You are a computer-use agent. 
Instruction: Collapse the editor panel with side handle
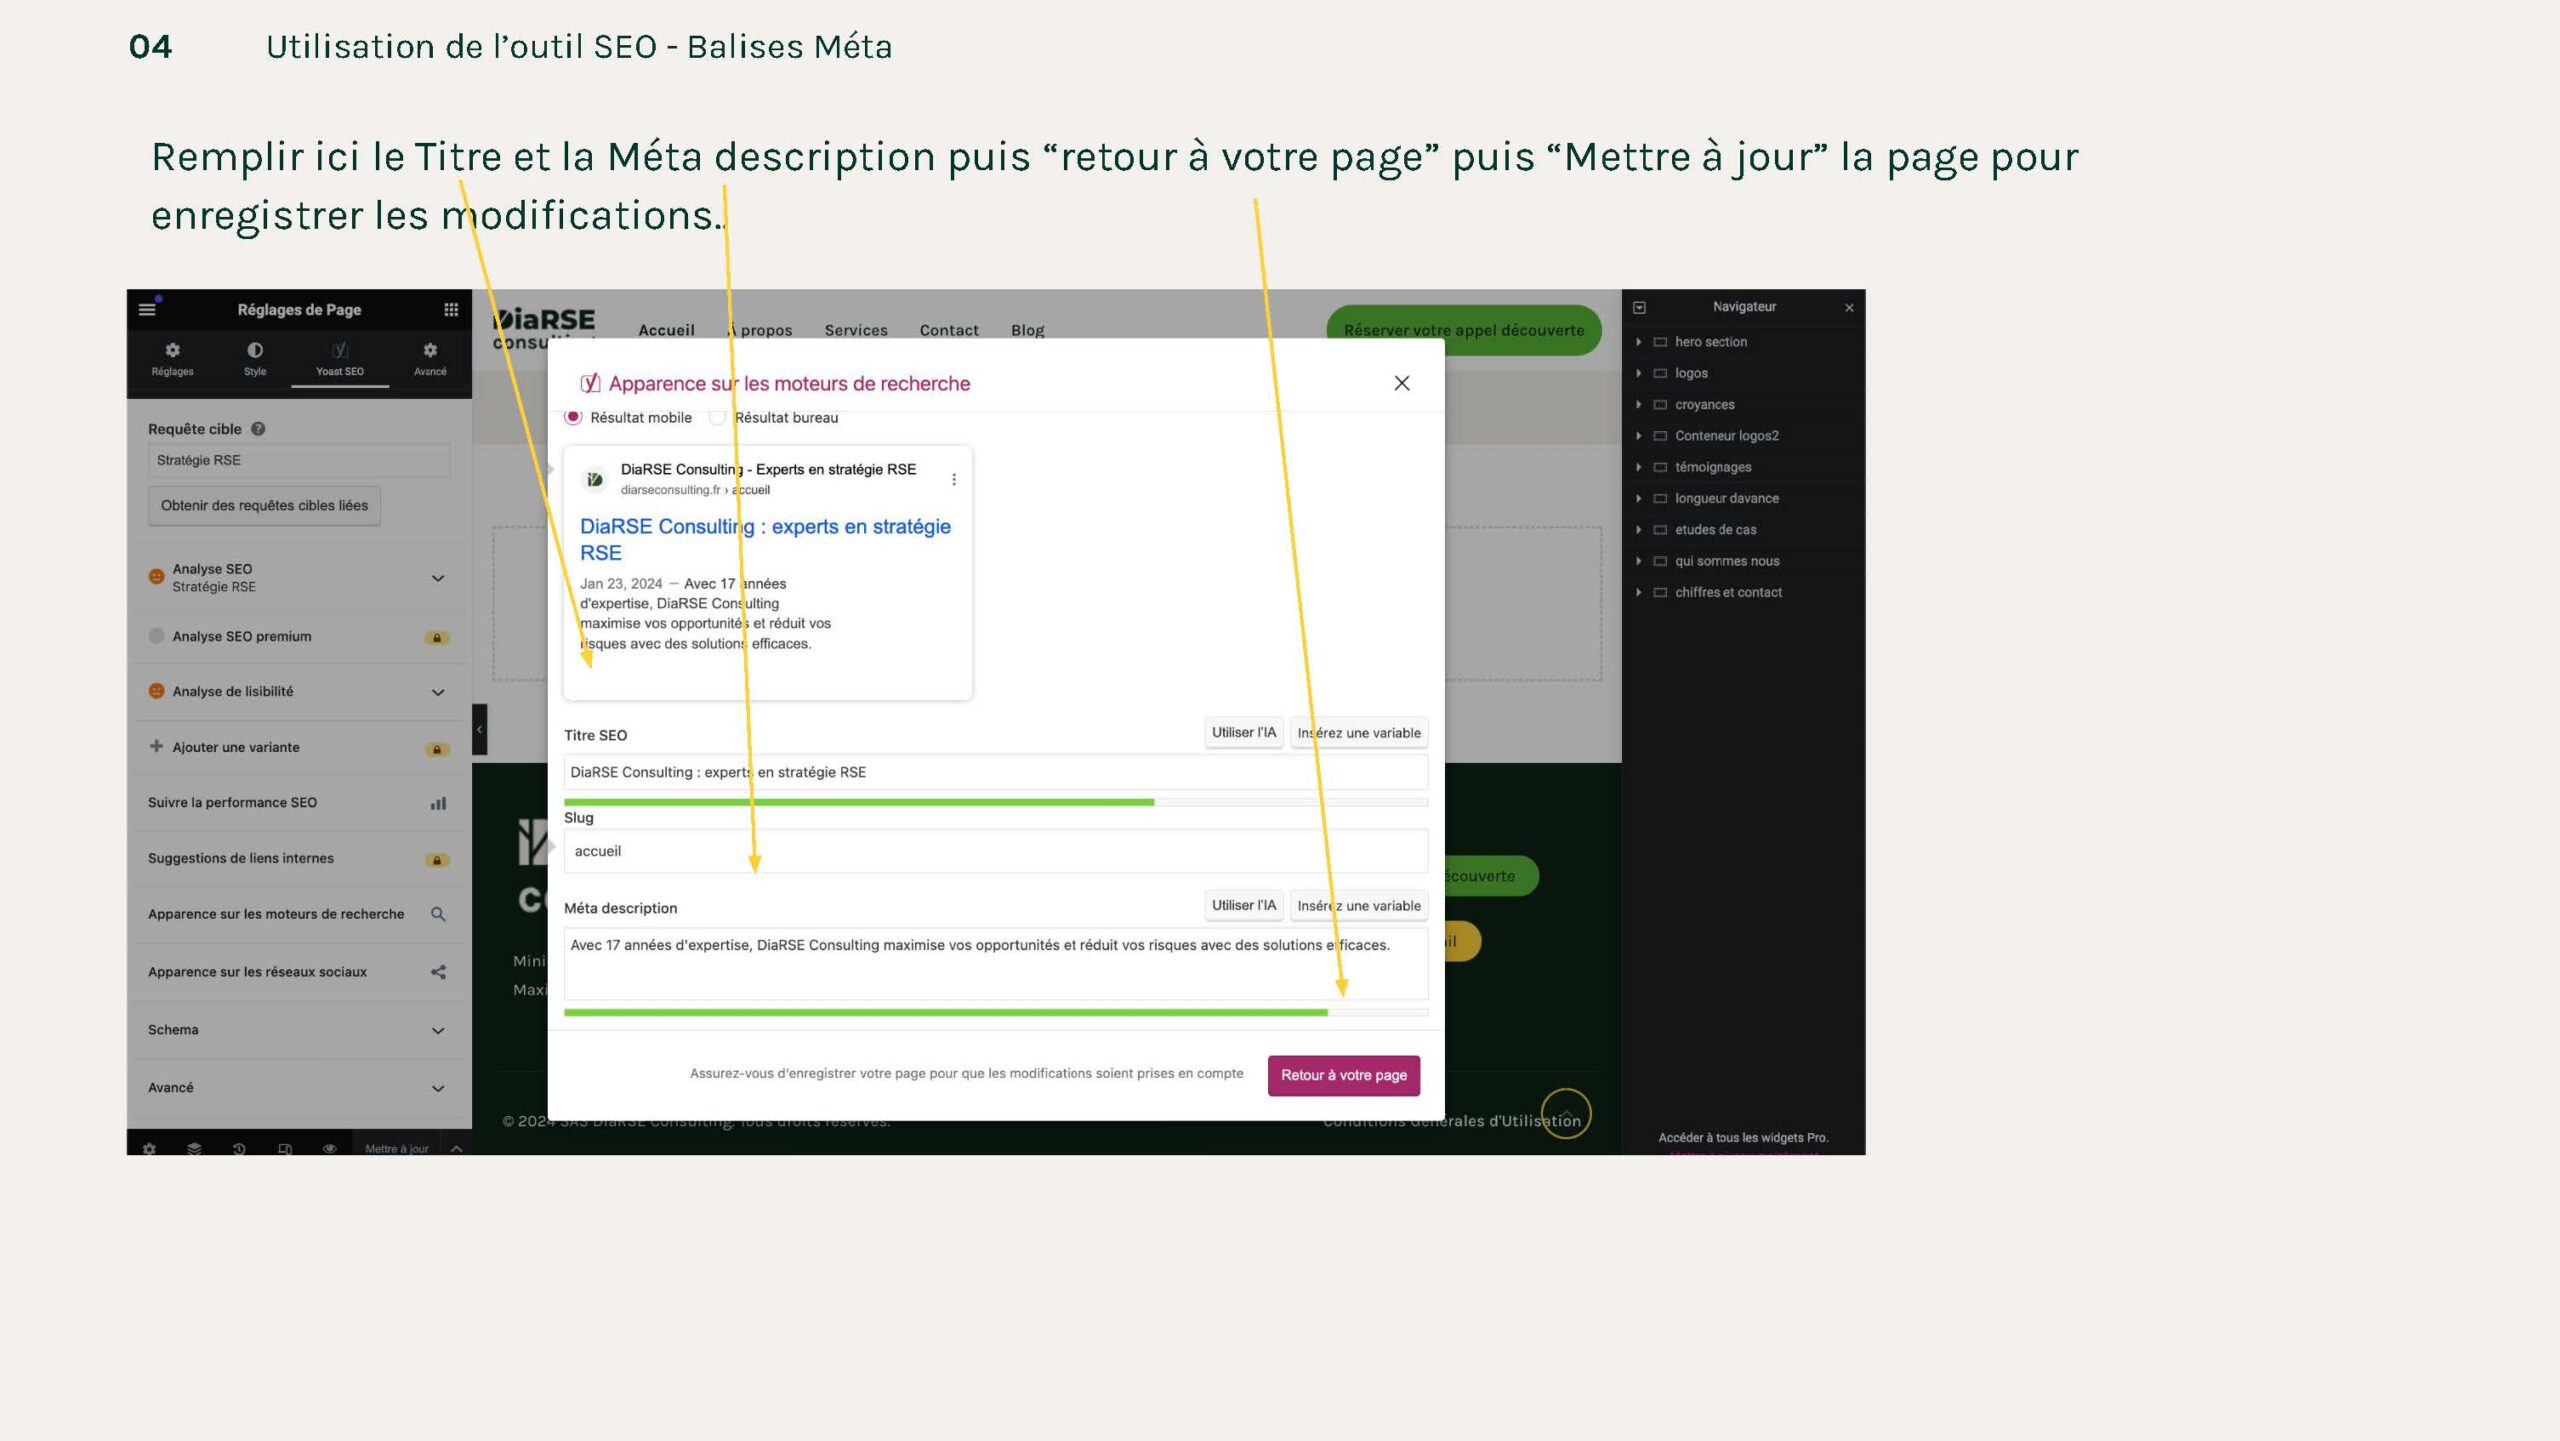[x=479, y=729]
